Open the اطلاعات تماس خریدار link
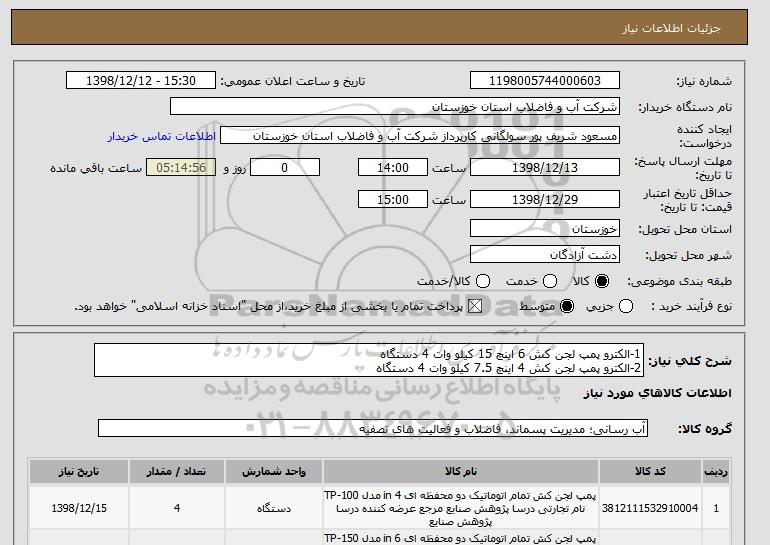770x545 pixels. (x=162, y=136)
